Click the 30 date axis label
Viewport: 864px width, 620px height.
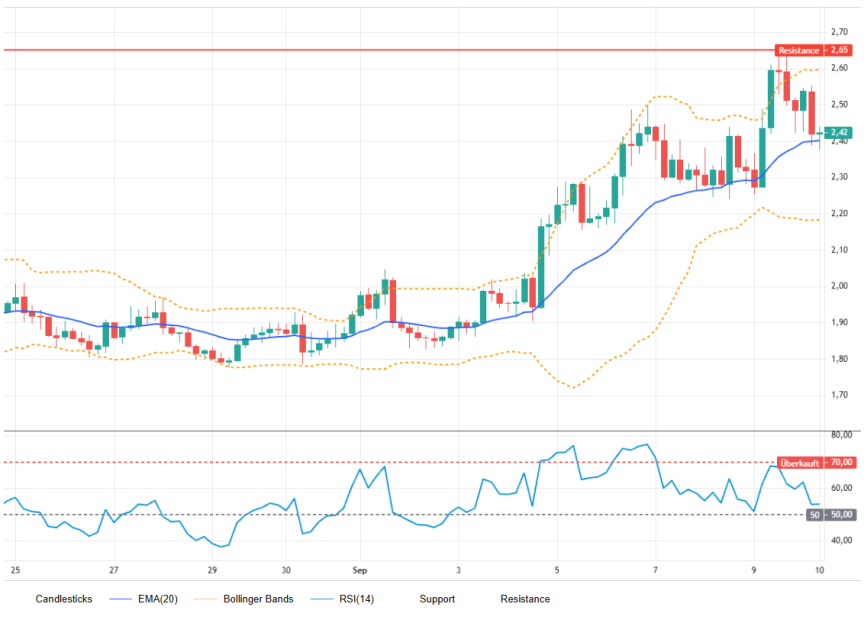(x=286, y=570)
